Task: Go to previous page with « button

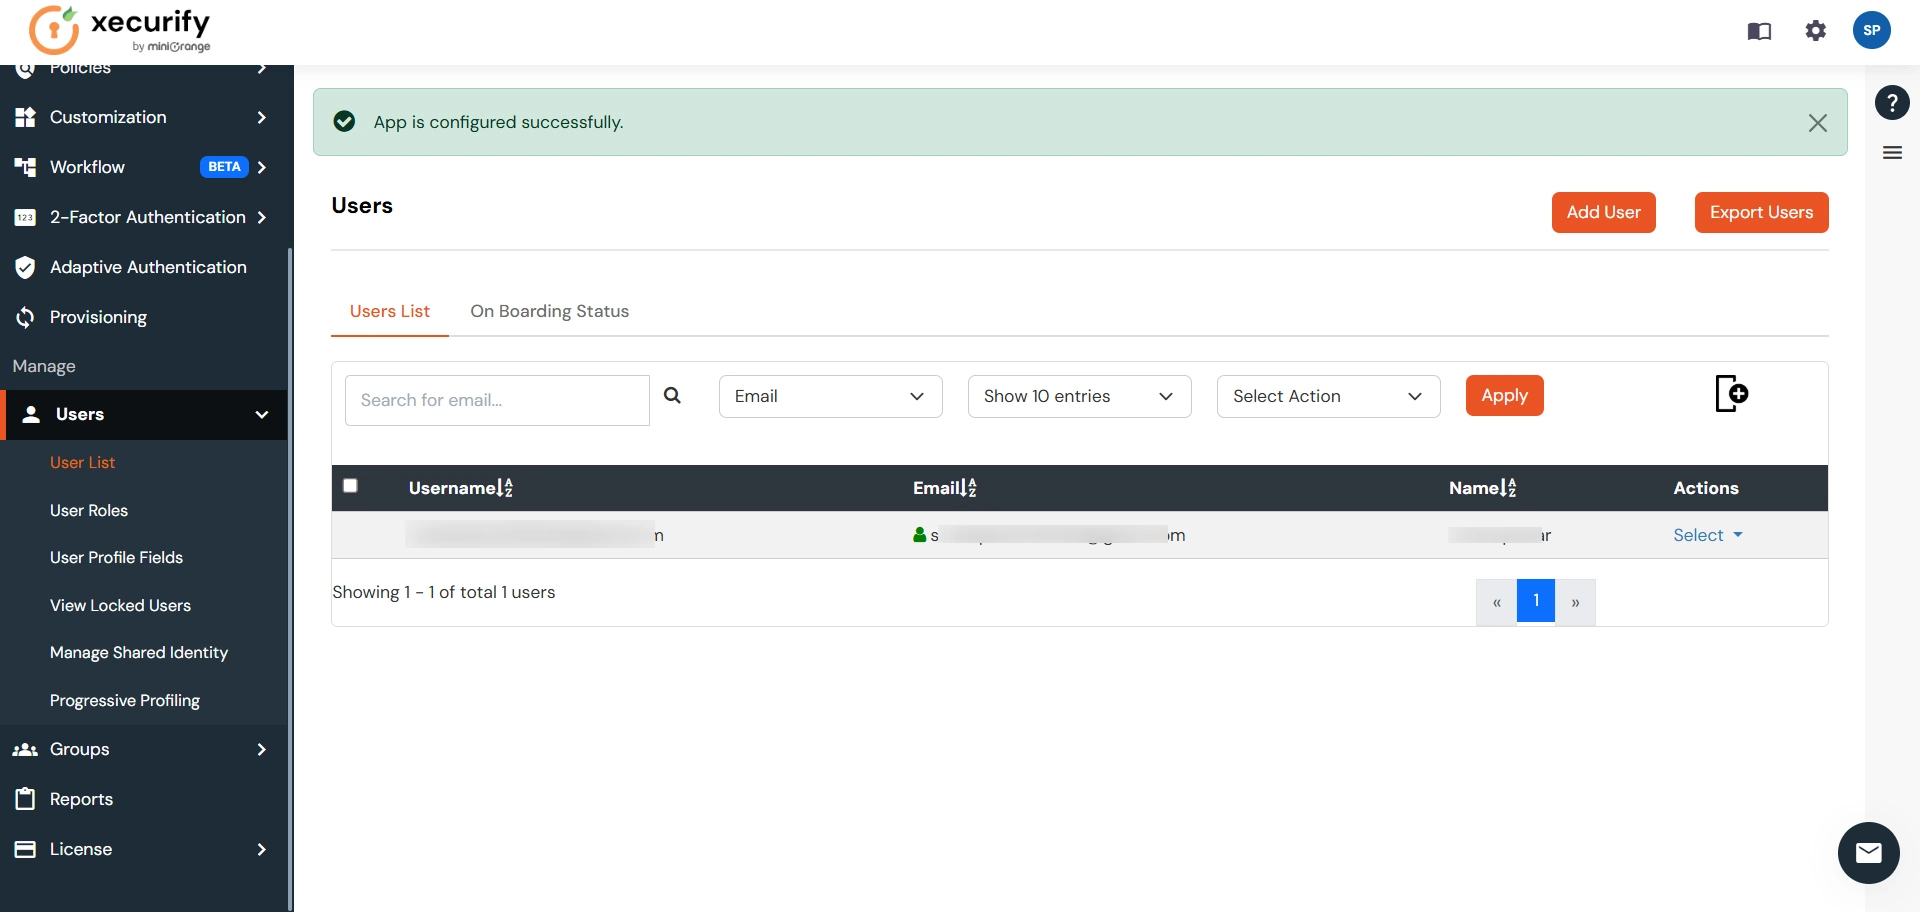Action: click(1496, 602)
